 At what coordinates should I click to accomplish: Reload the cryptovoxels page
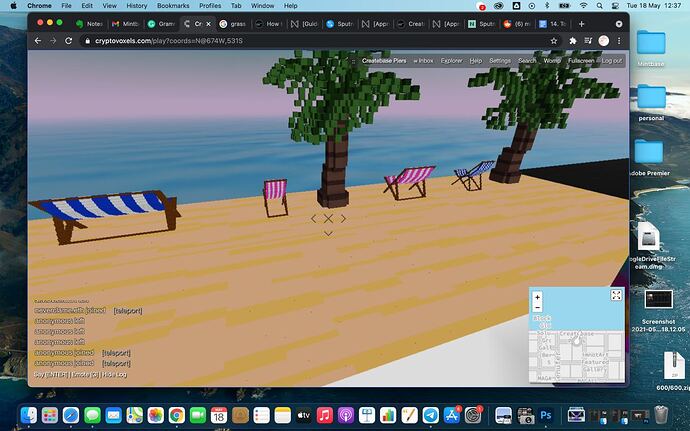[x=68, y=41]
